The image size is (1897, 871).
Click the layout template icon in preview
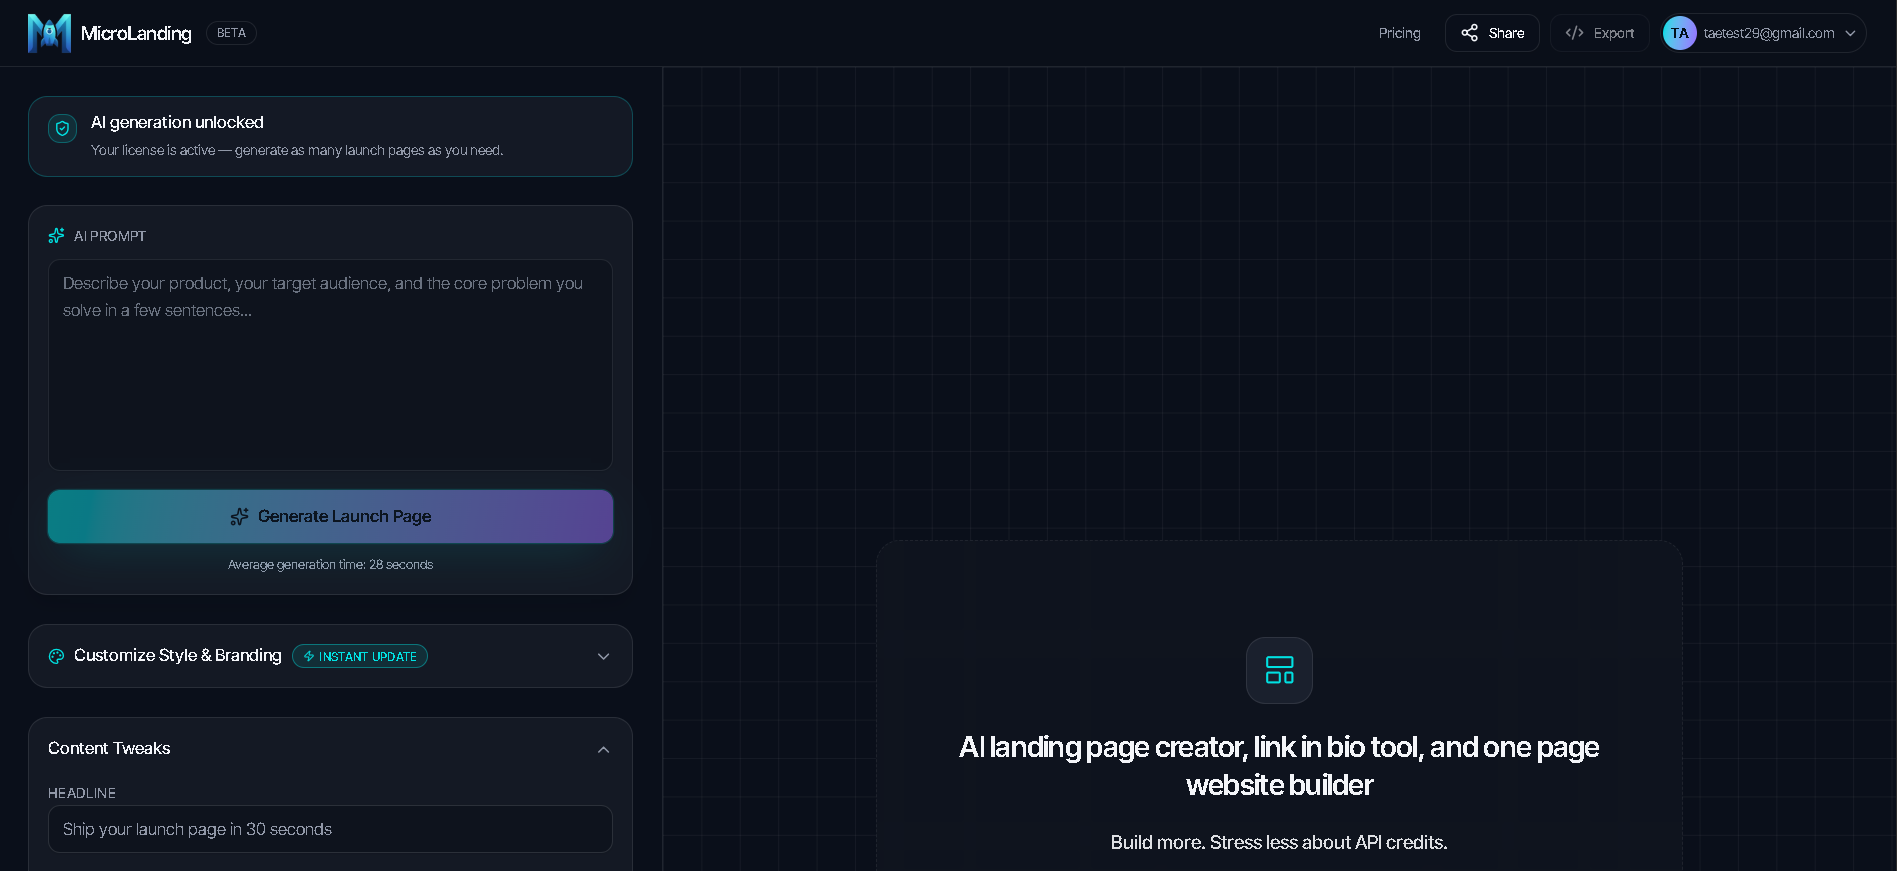pos(1279,670)
